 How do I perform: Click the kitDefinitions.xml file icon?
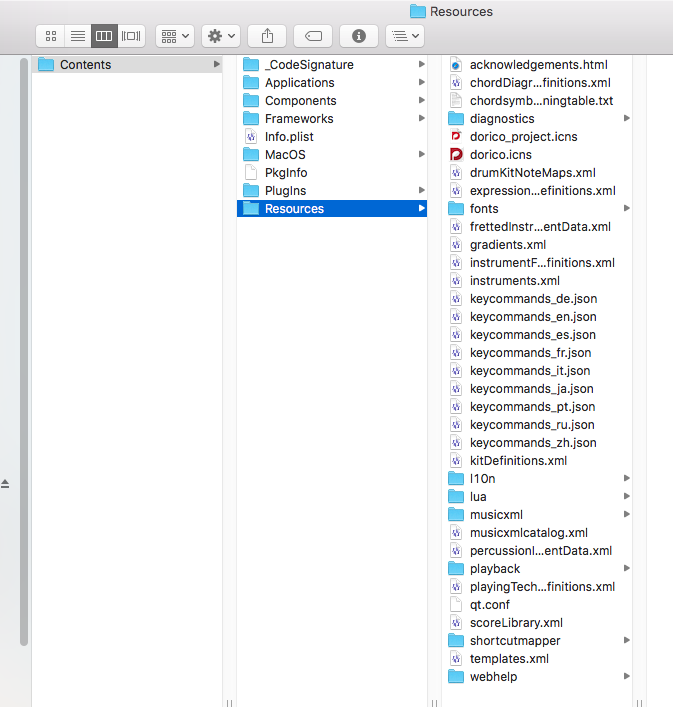pos(456,460)
